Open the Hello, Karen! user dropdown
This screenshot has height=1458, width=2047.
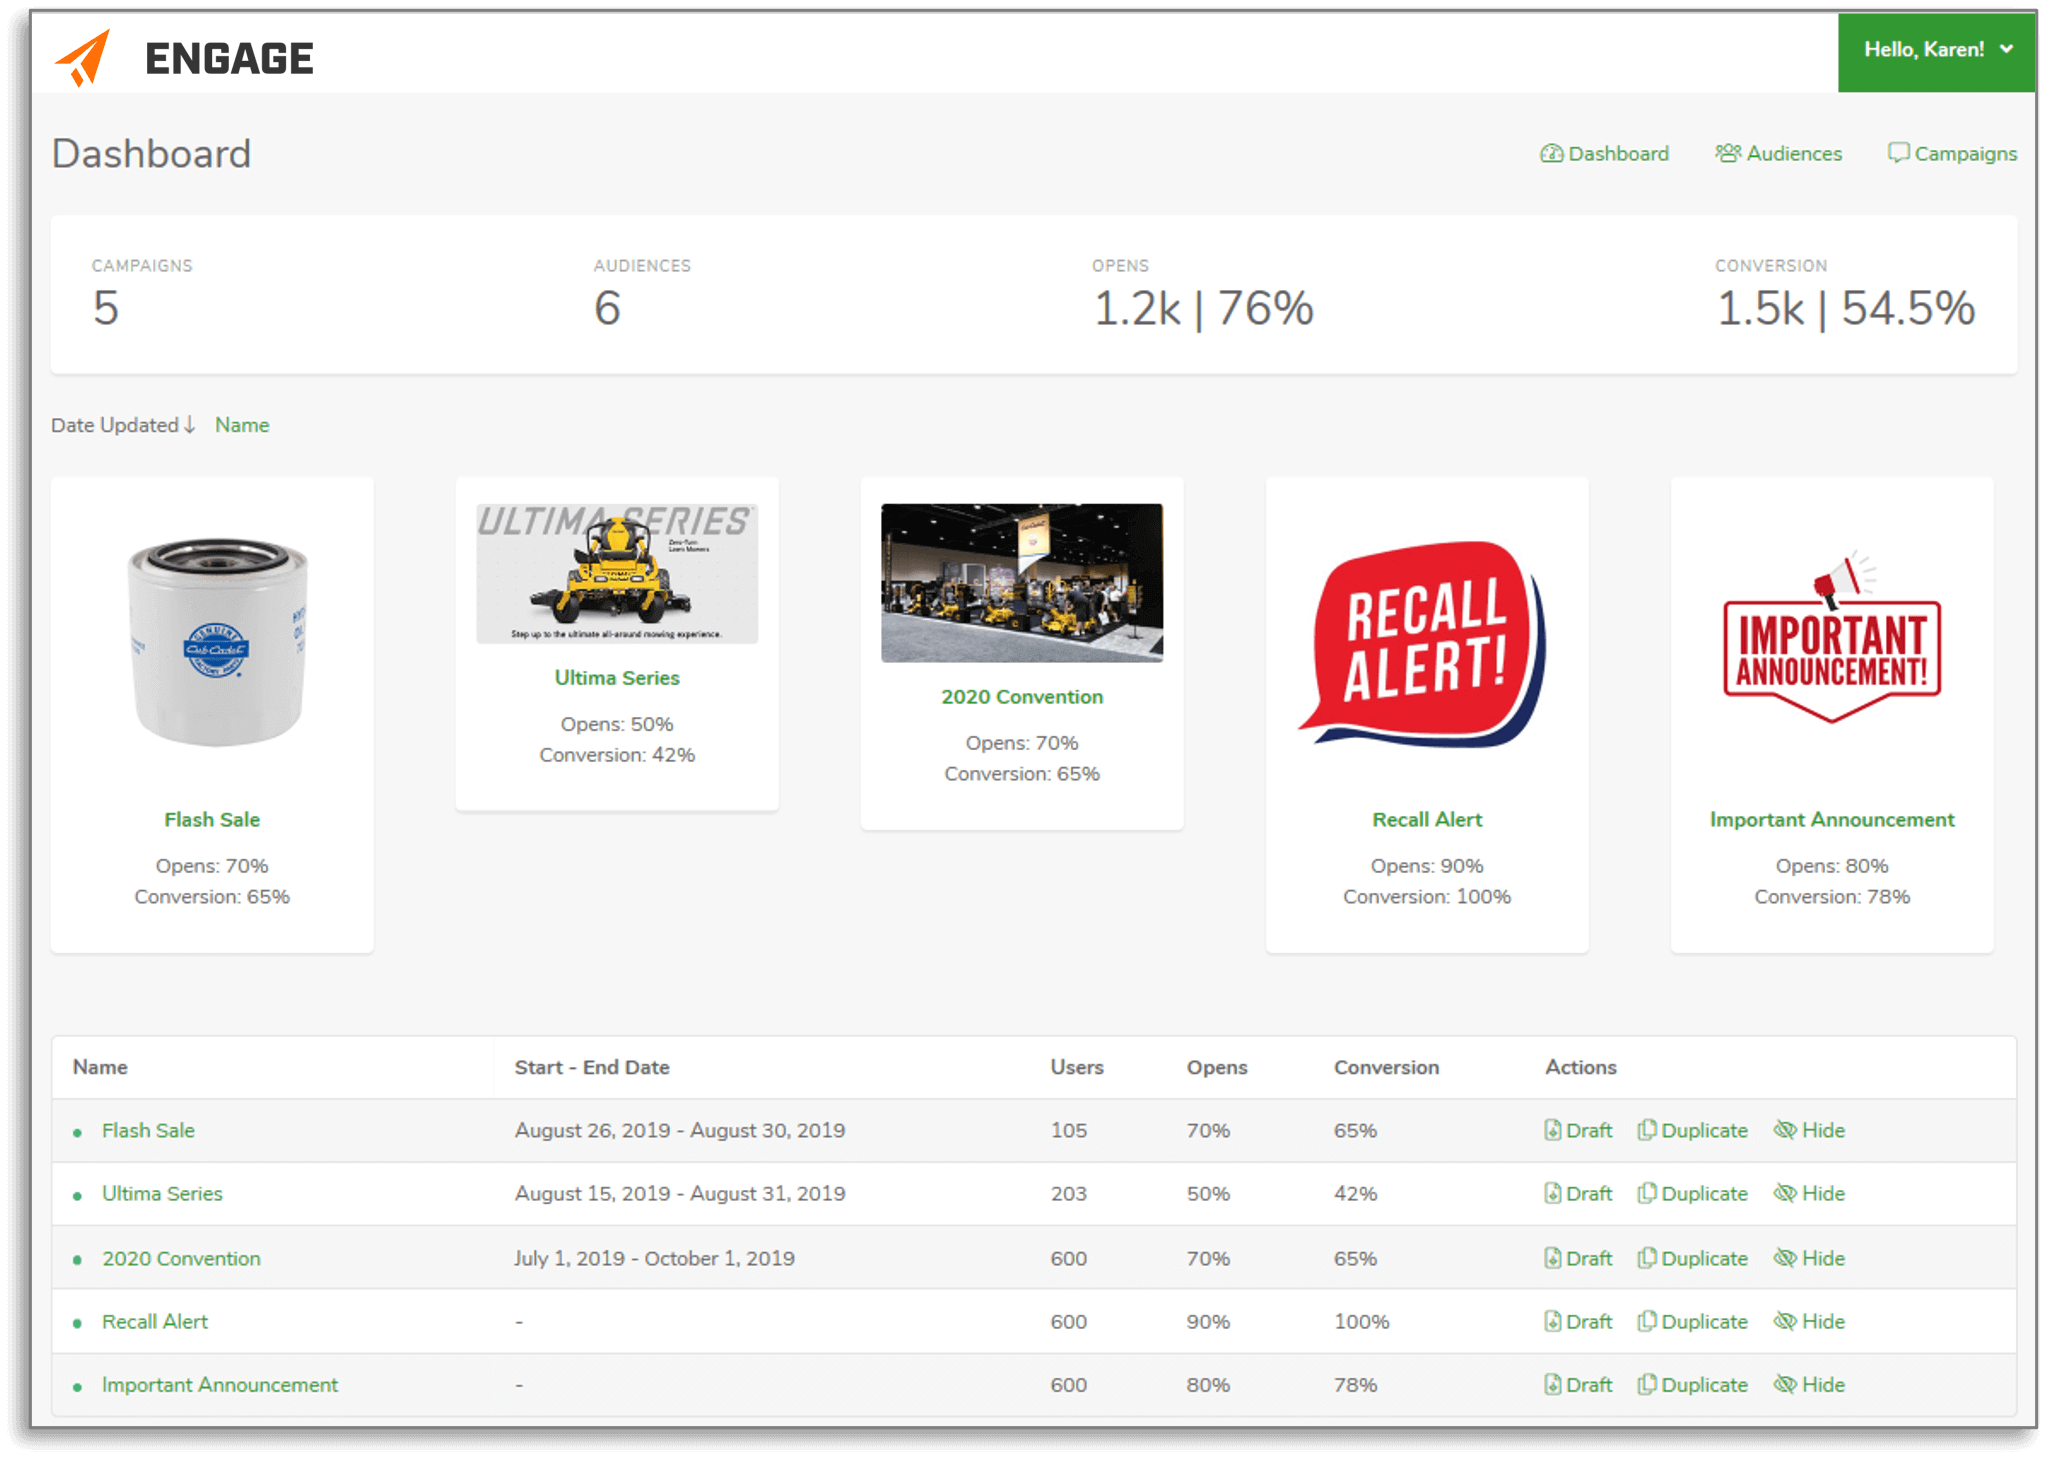1936,51
